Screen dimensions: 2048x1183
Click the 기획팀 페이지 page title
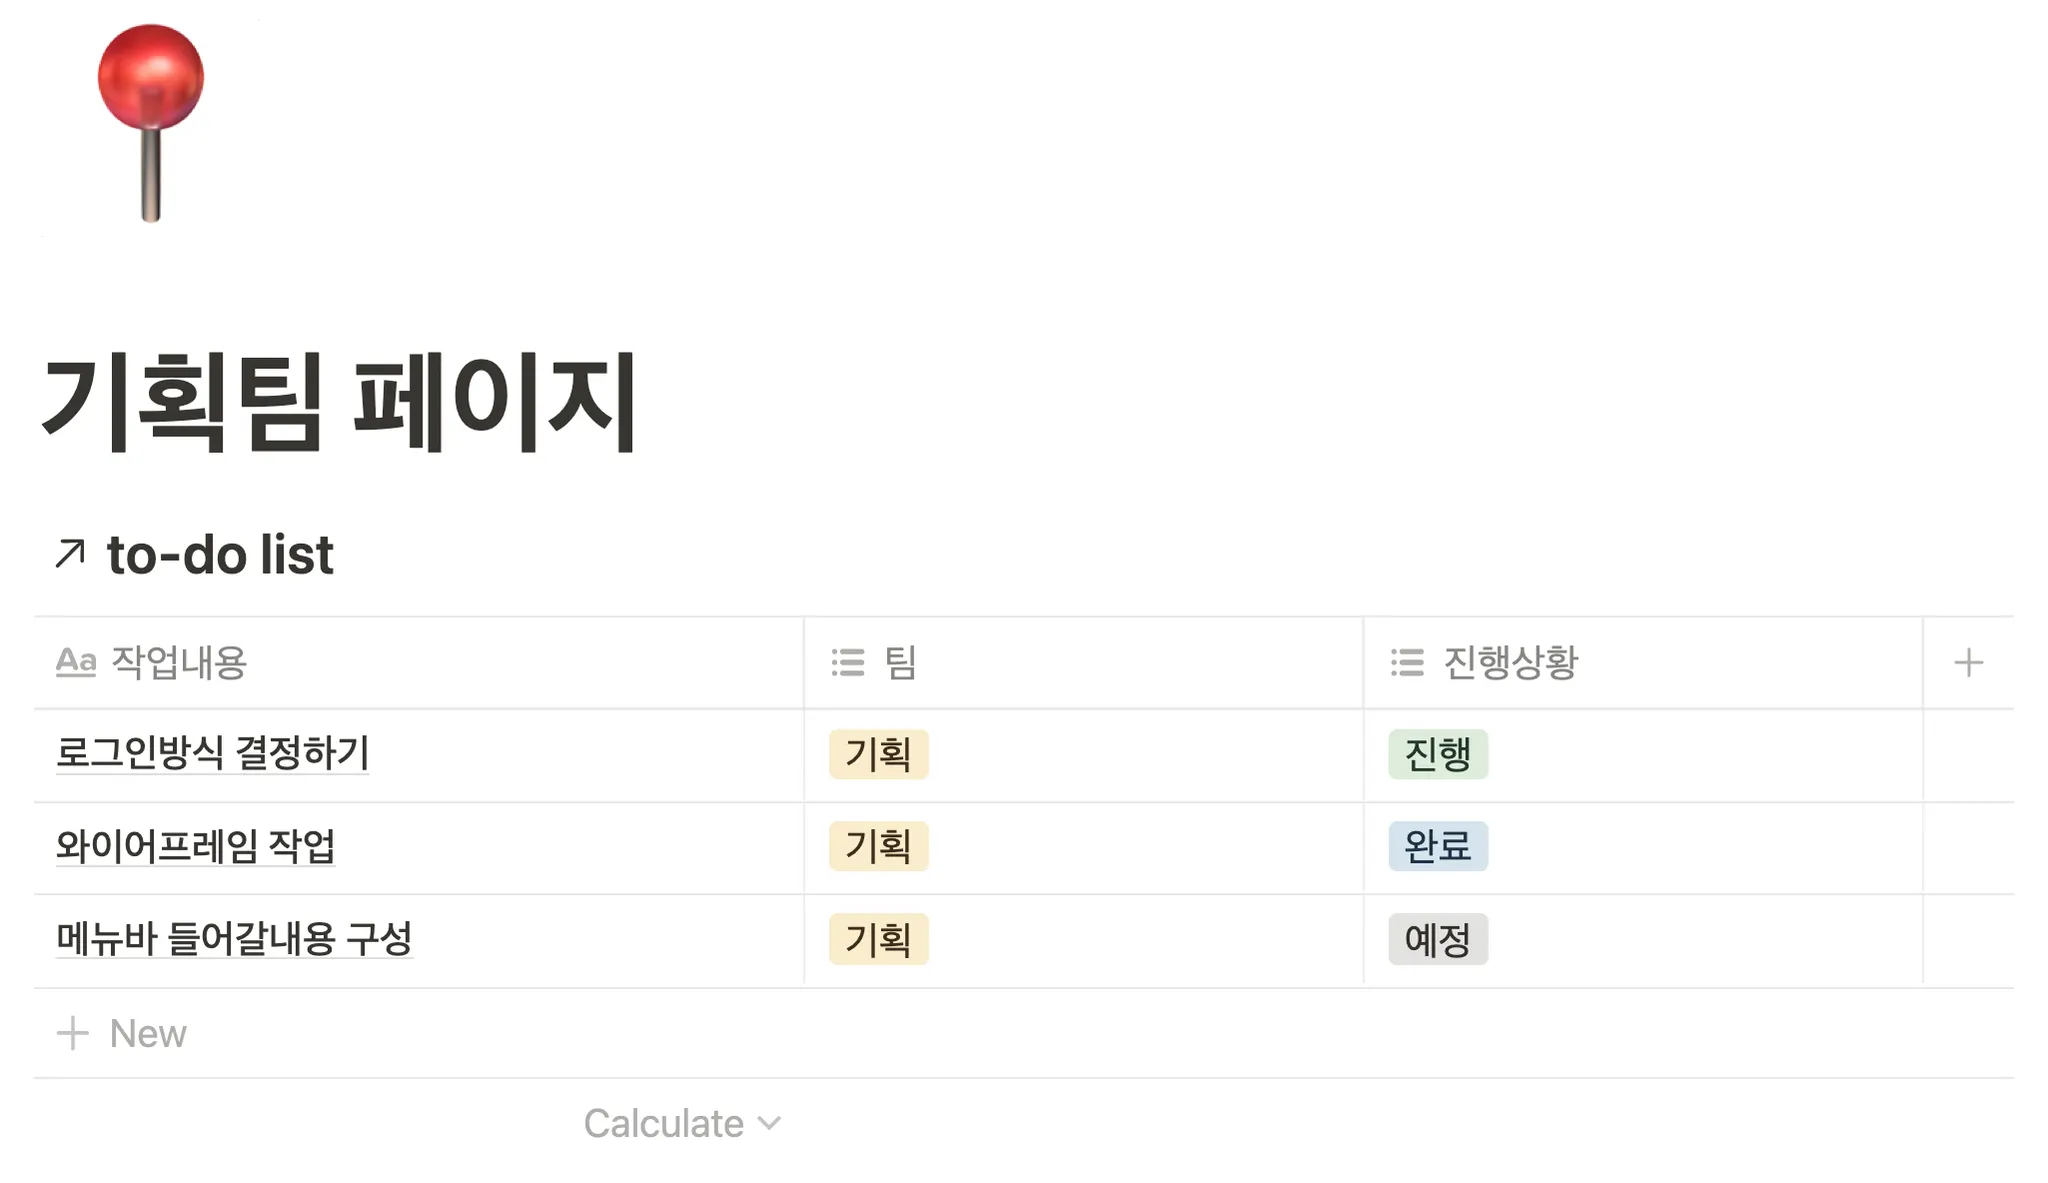[x=339, y=402]
